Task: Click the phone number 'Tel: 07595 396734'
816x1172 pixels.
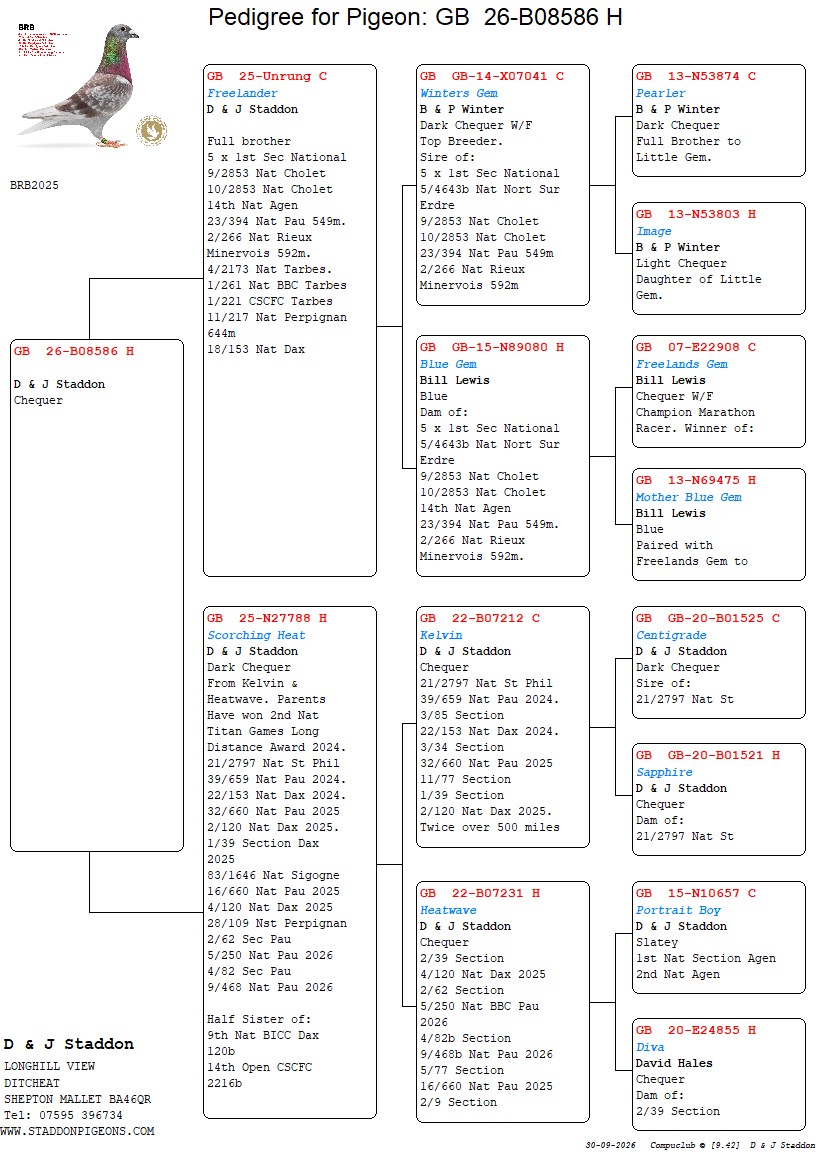Action: tap(64, 1115)
